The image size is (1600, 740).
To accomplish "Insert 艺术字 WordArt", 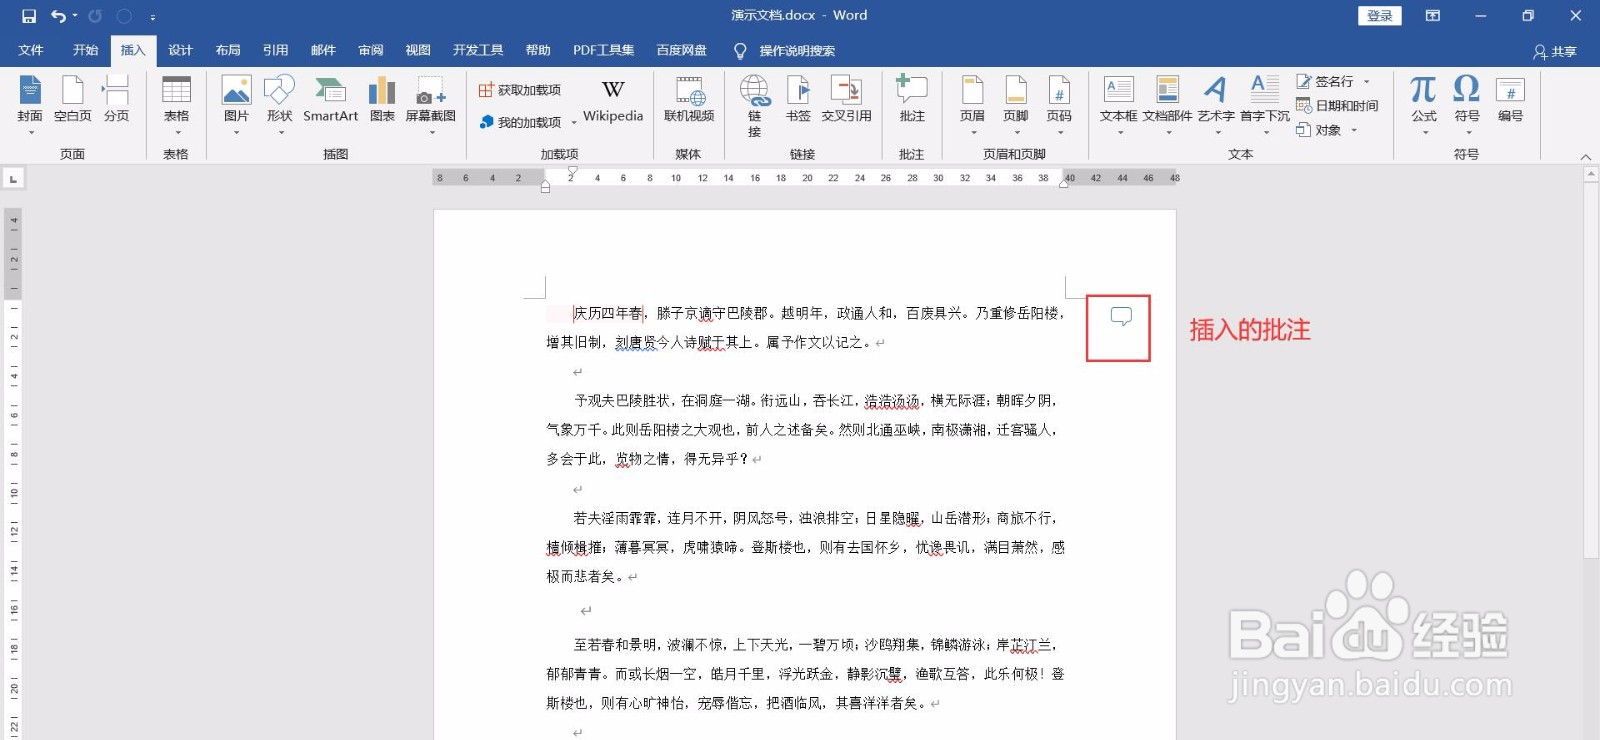I will [x=1215, y=105].
